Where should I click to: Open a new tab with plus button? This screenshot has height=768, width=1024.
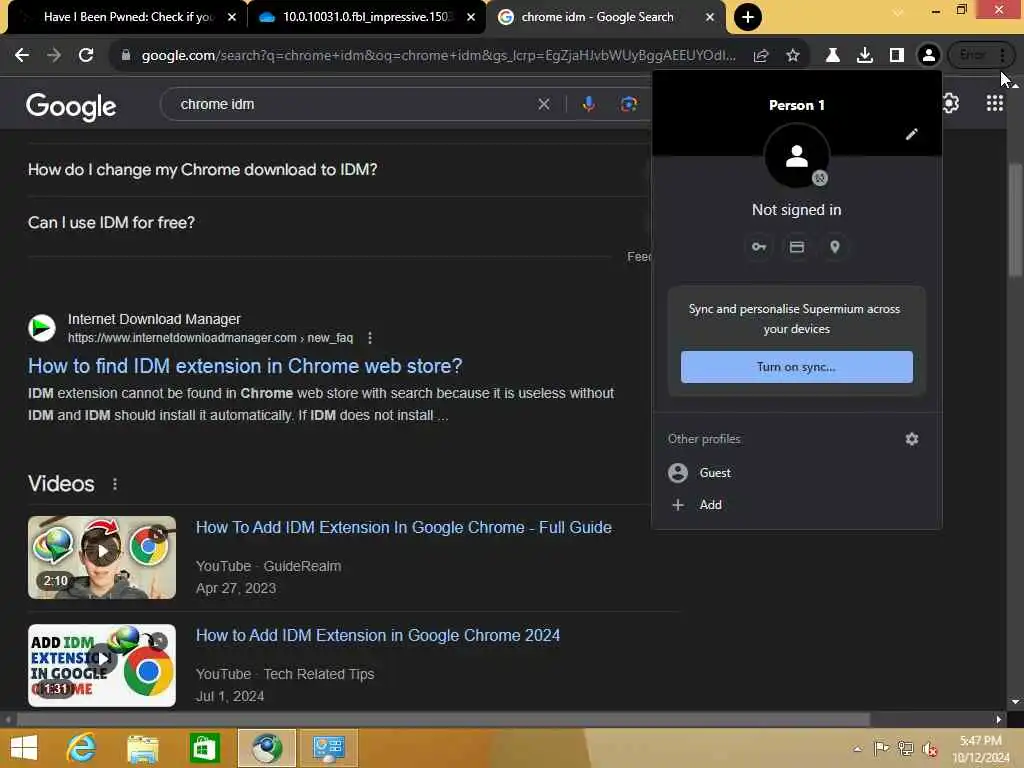click(x=748, y=17)
